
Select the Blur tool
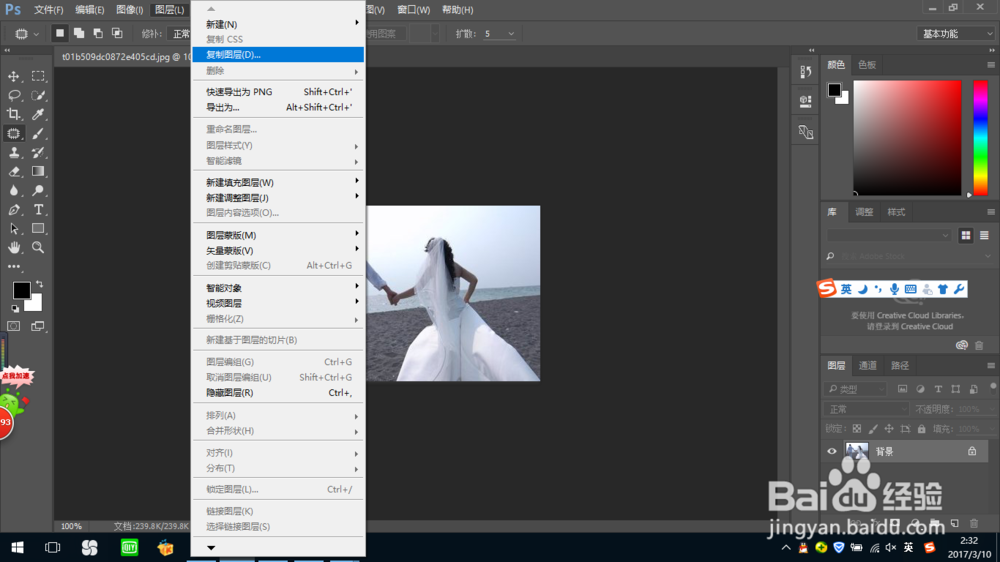pos(13,191)
